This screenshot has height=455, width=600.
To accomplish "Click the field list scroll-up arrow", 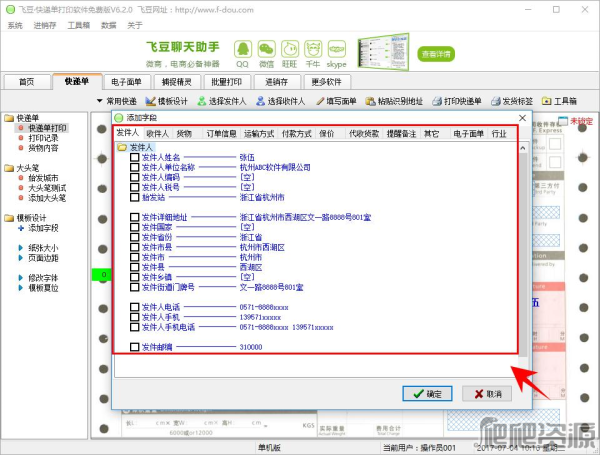I will coord(523,148).
